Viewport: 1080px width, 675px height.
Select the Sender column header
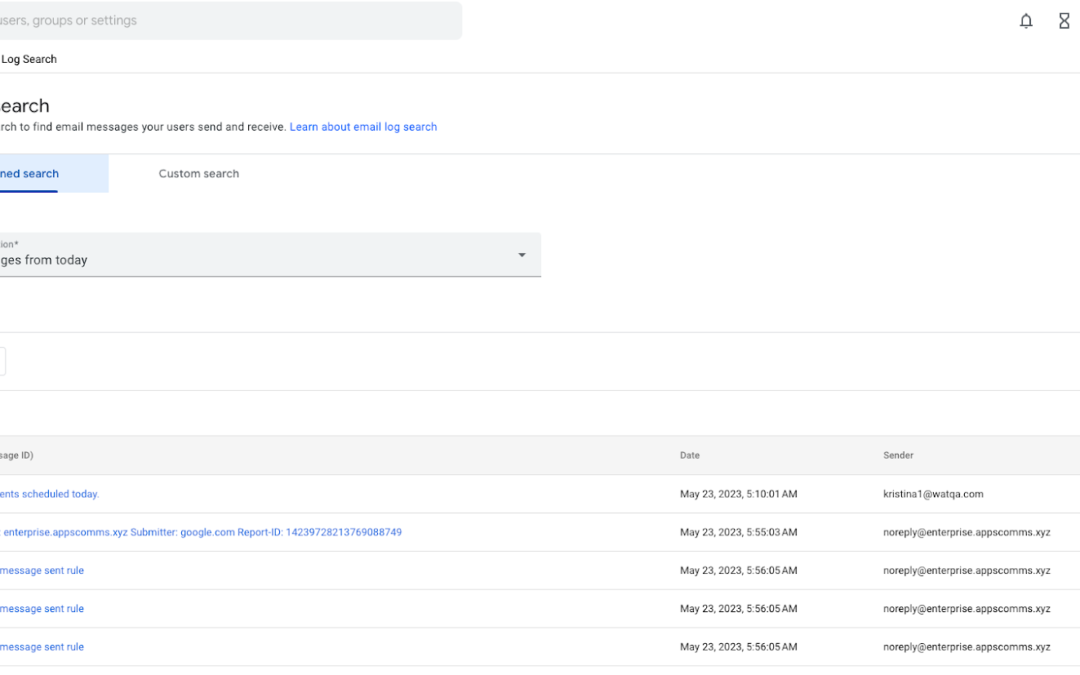898,455
